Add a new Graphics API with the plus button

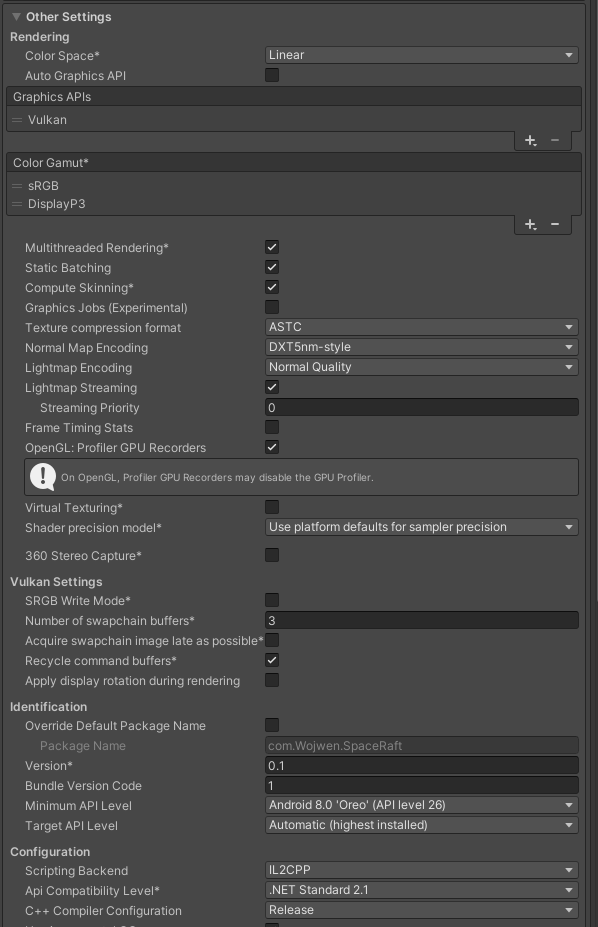point(529,140)
